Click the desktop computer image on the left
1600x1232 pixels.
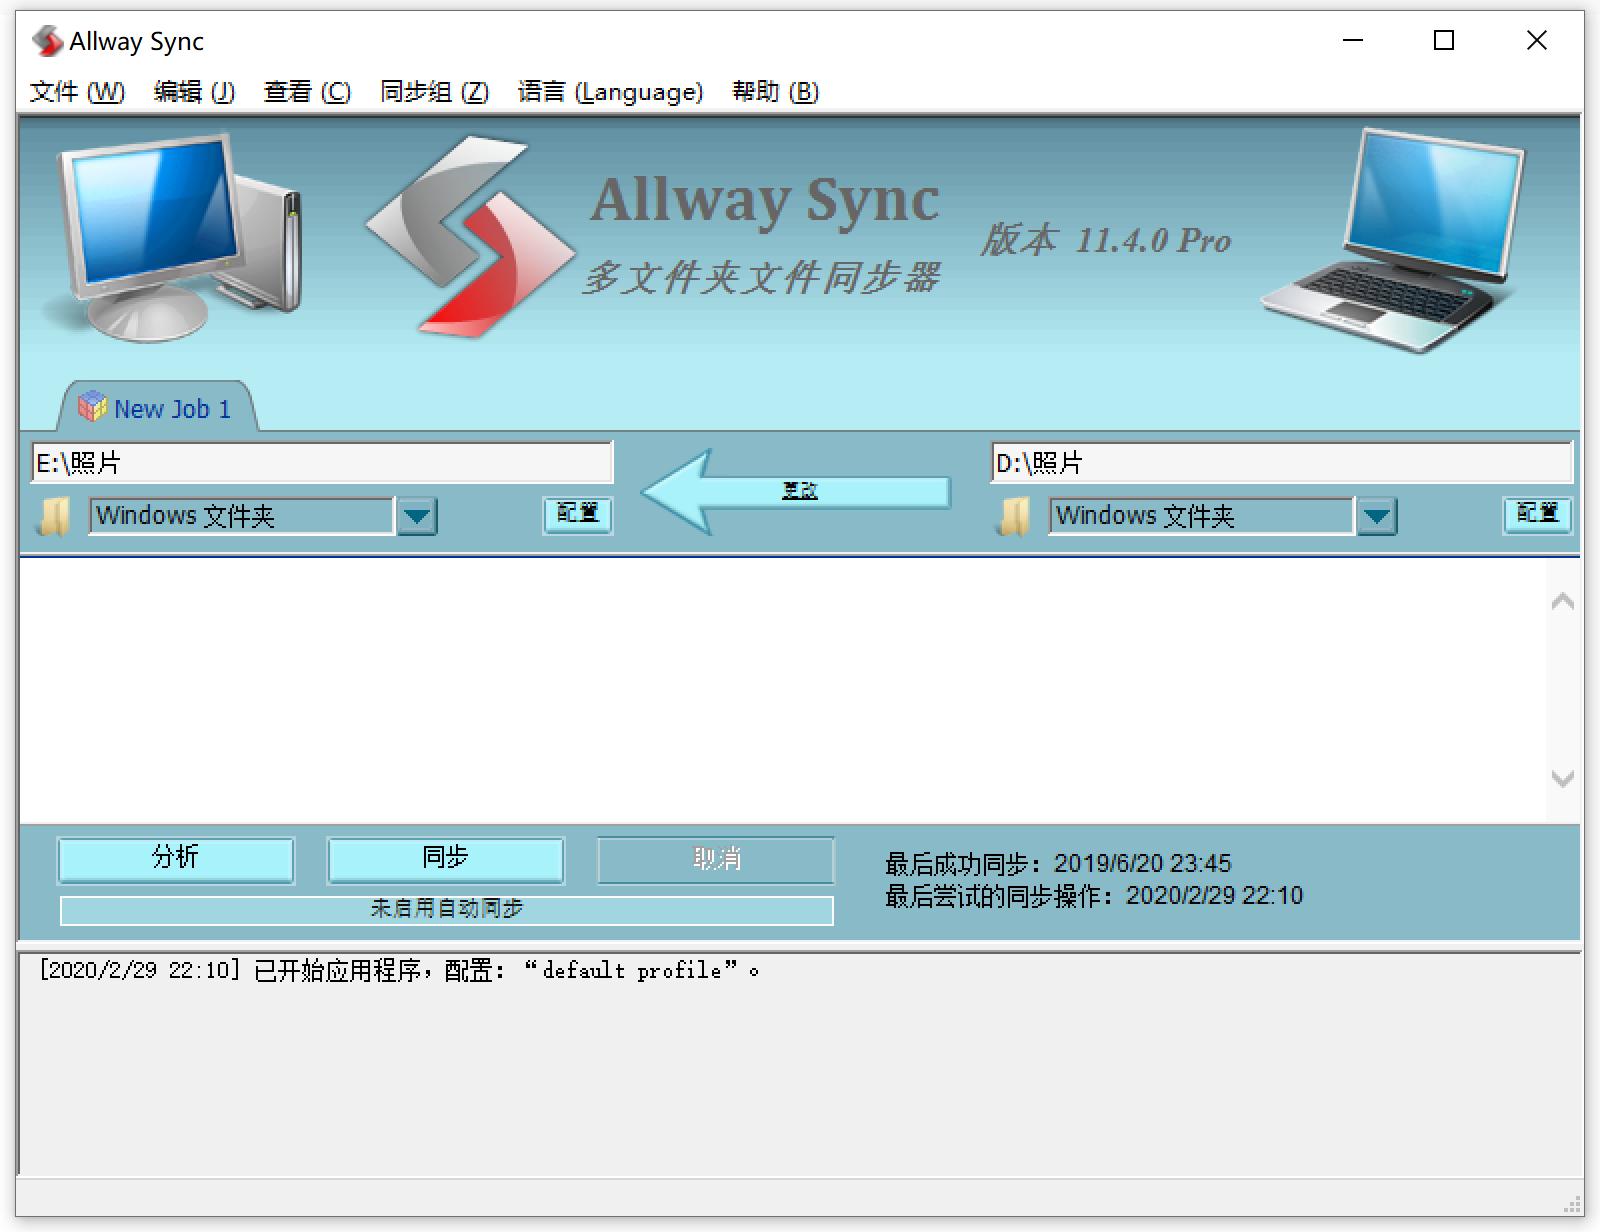click(175, 238)
